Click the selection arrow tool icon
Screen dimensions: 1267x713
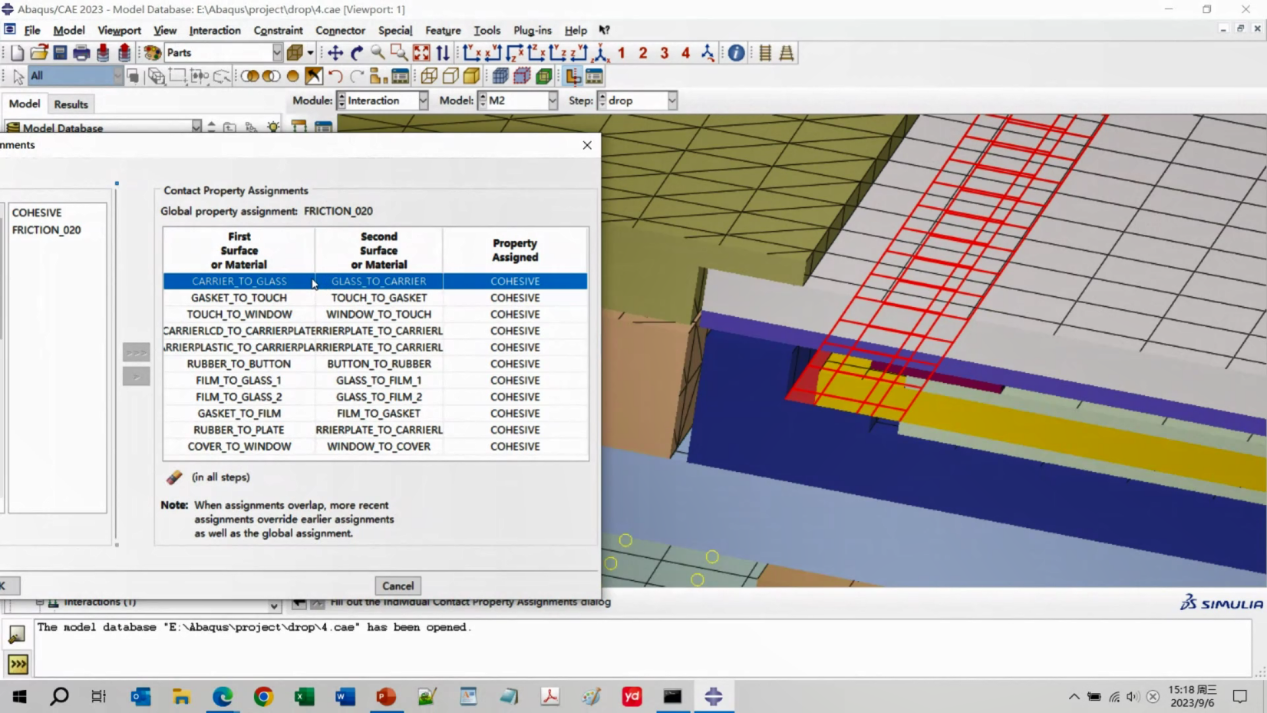pos(19,76)
